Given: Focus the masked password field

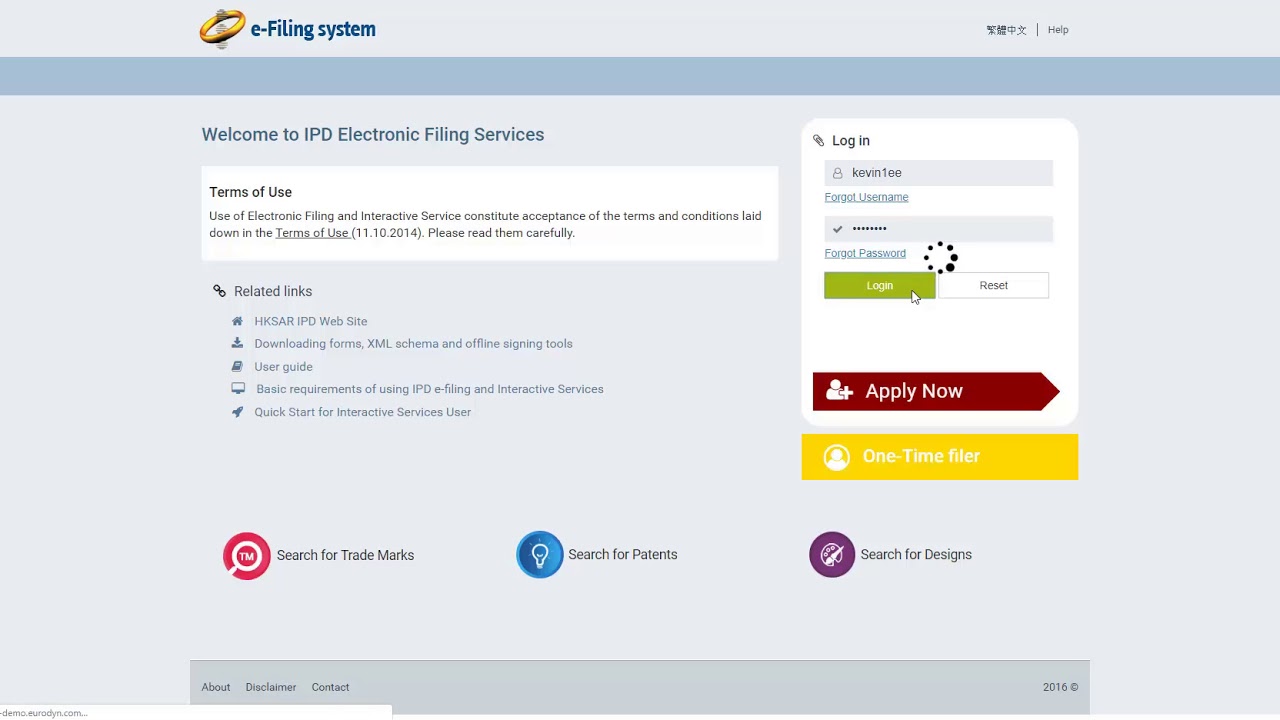Looking at the screenshot, I should point(939,229).
